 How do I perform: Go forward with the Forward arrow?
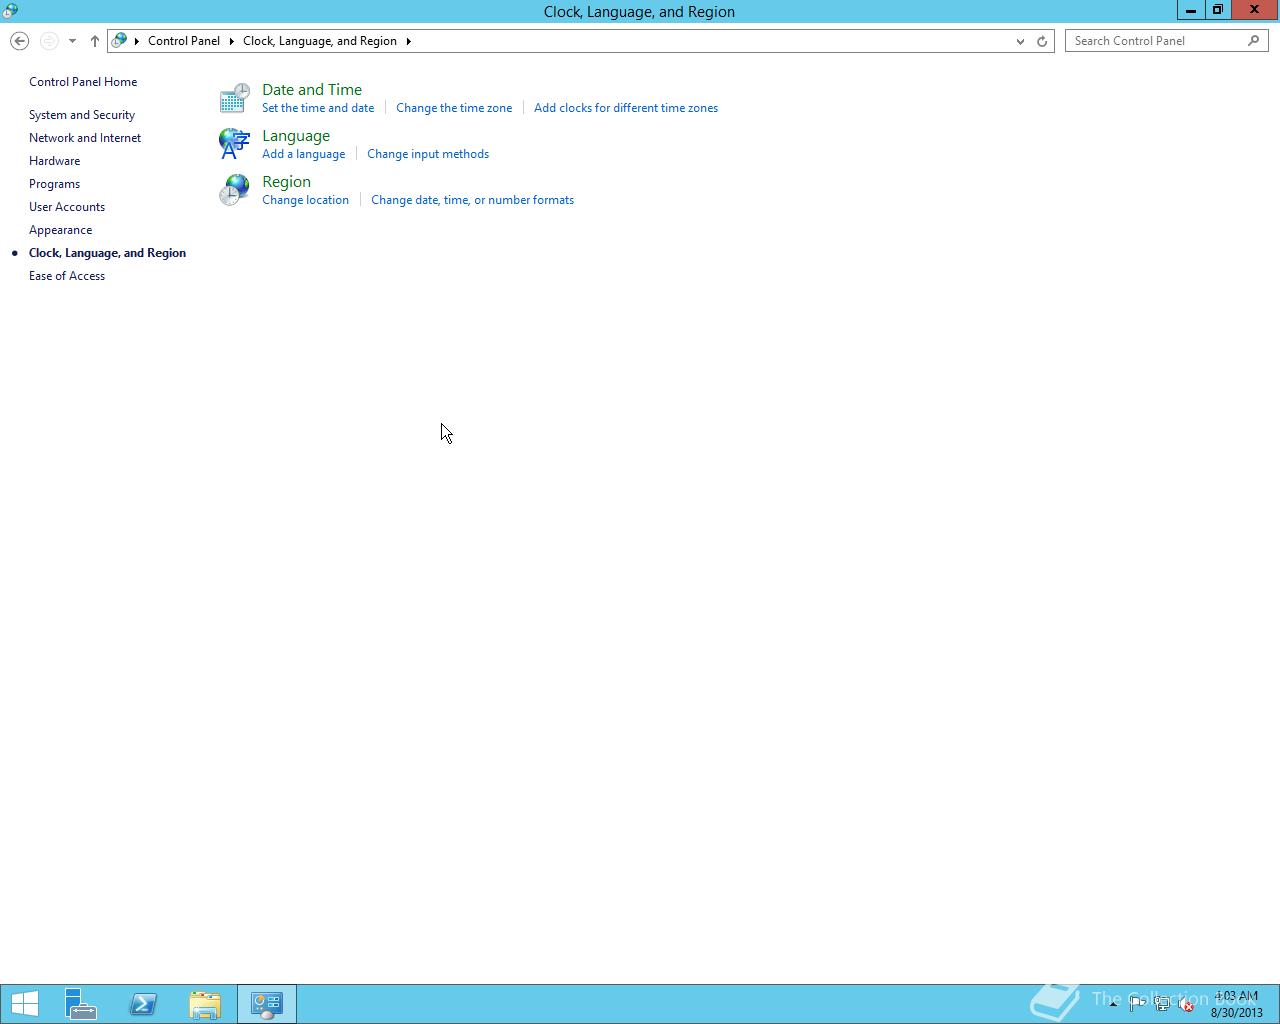(x=48, y=41)
